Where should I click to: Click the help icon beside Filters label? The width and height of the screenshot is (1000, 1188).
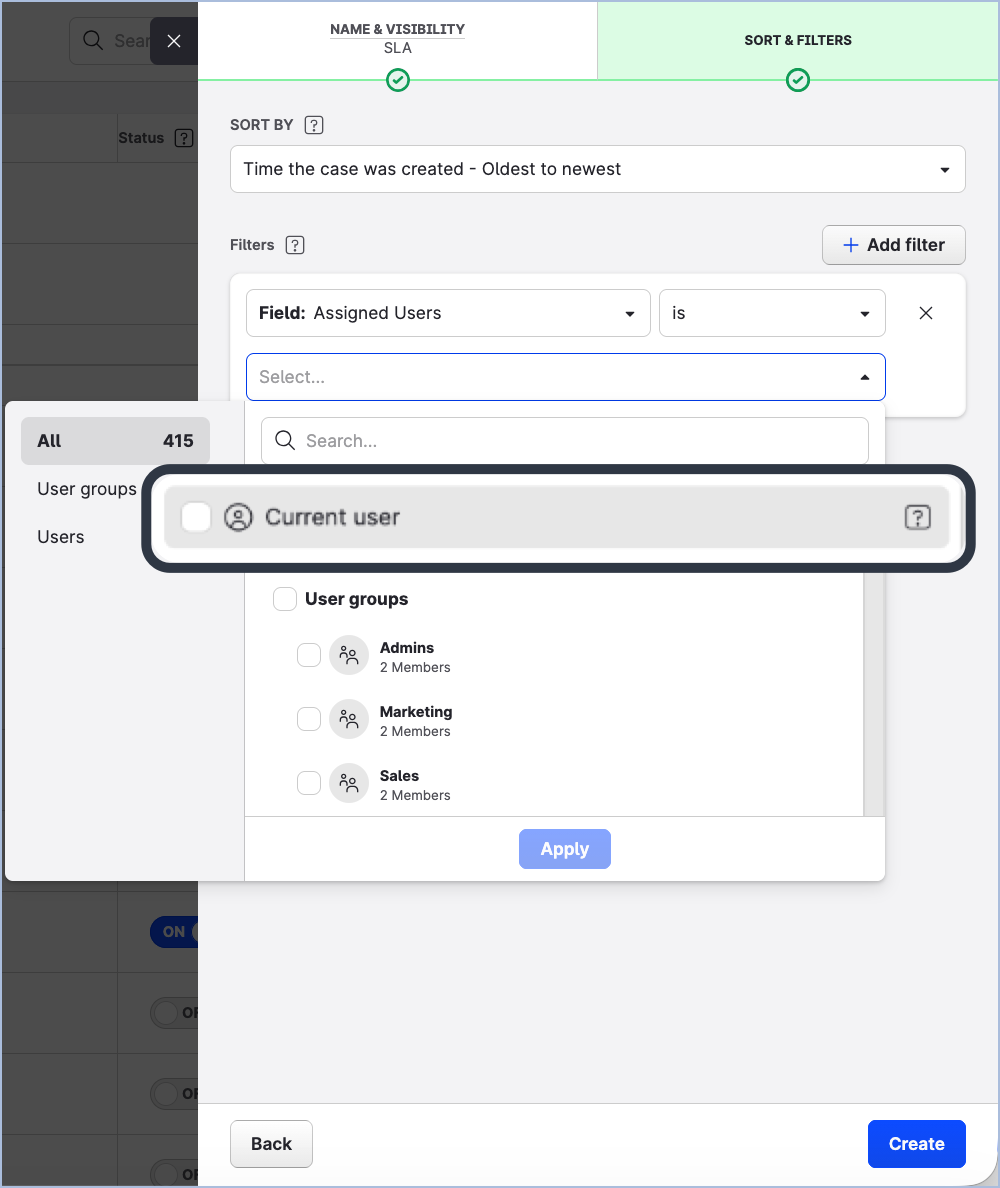(294, 245)
